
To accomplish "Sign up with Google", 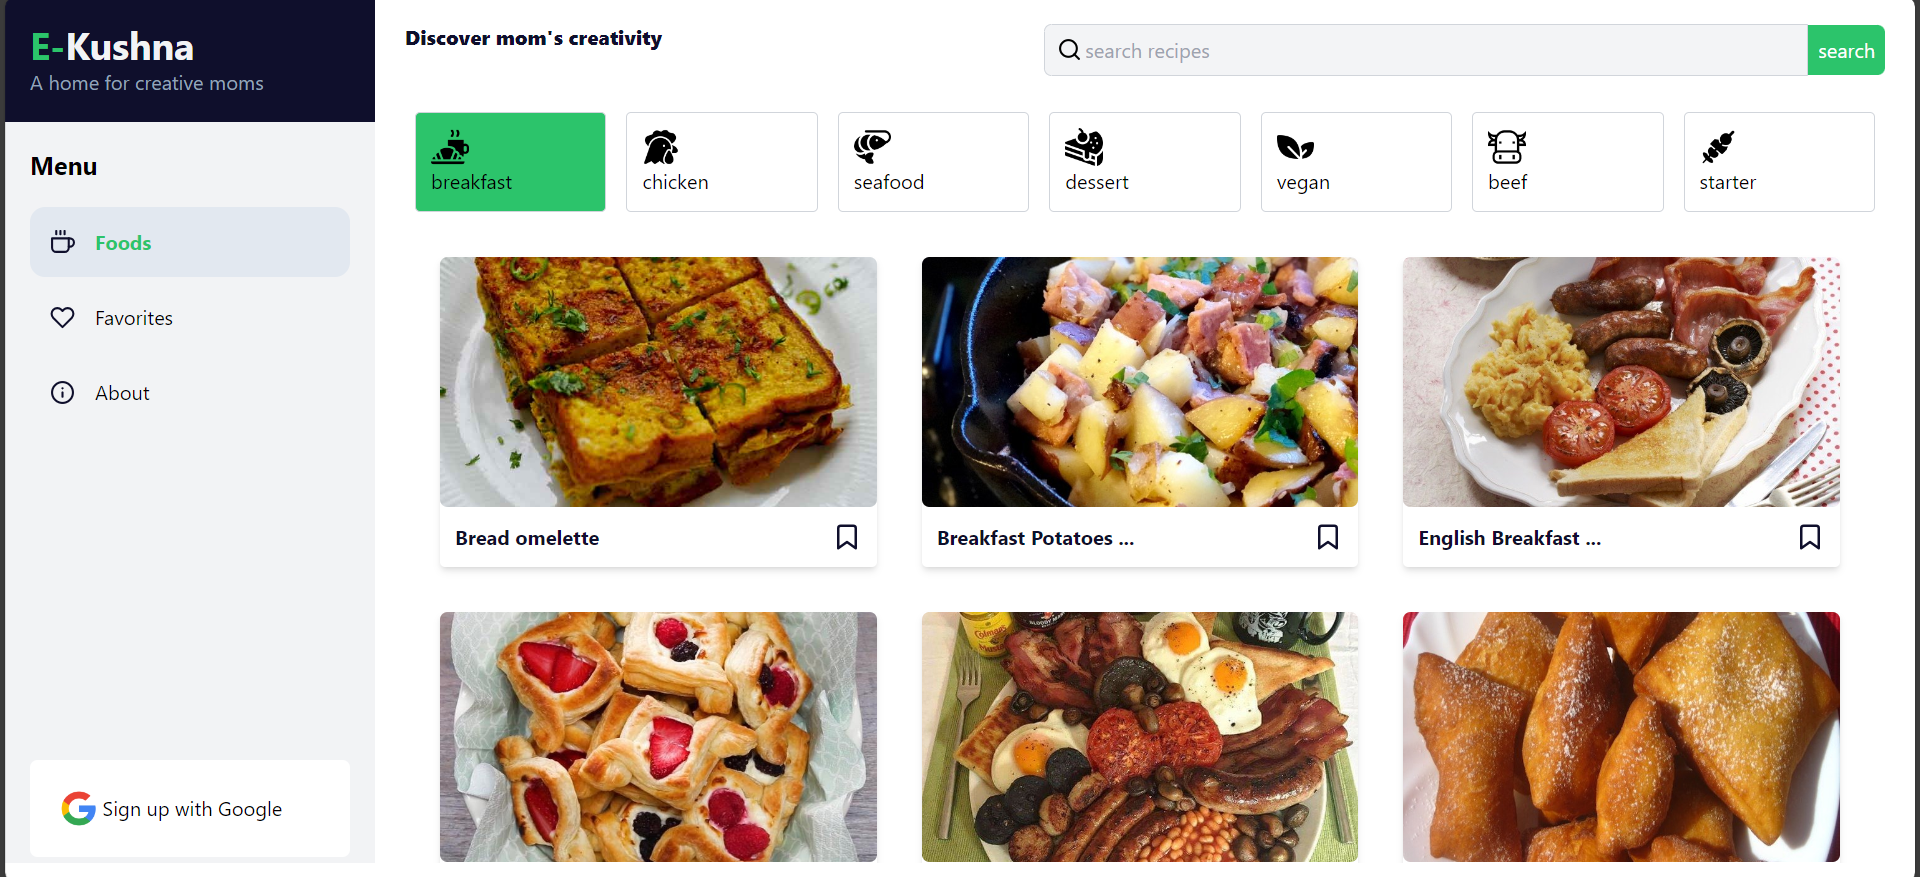I will point(190,808).
